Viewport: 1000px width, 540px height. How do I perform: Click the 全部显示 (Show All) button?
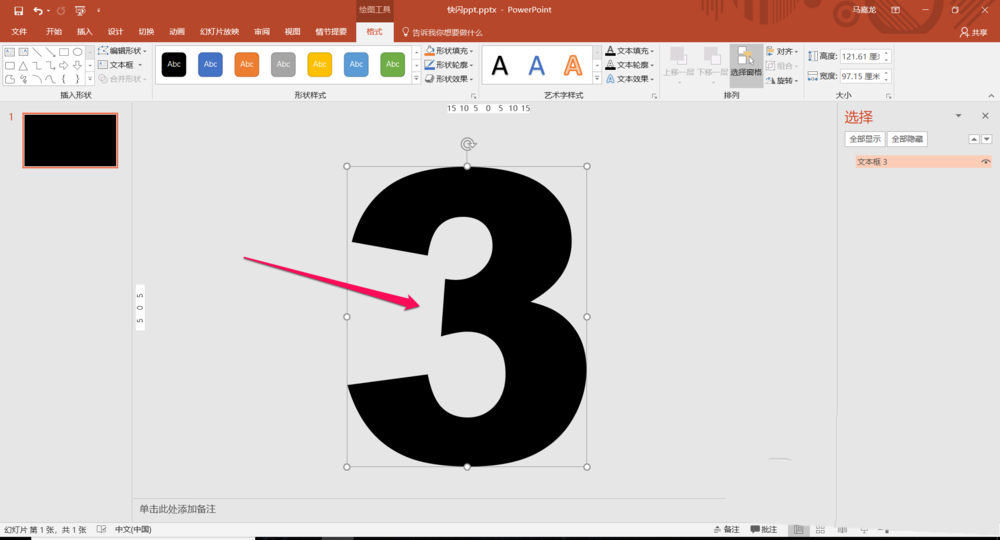865,139
